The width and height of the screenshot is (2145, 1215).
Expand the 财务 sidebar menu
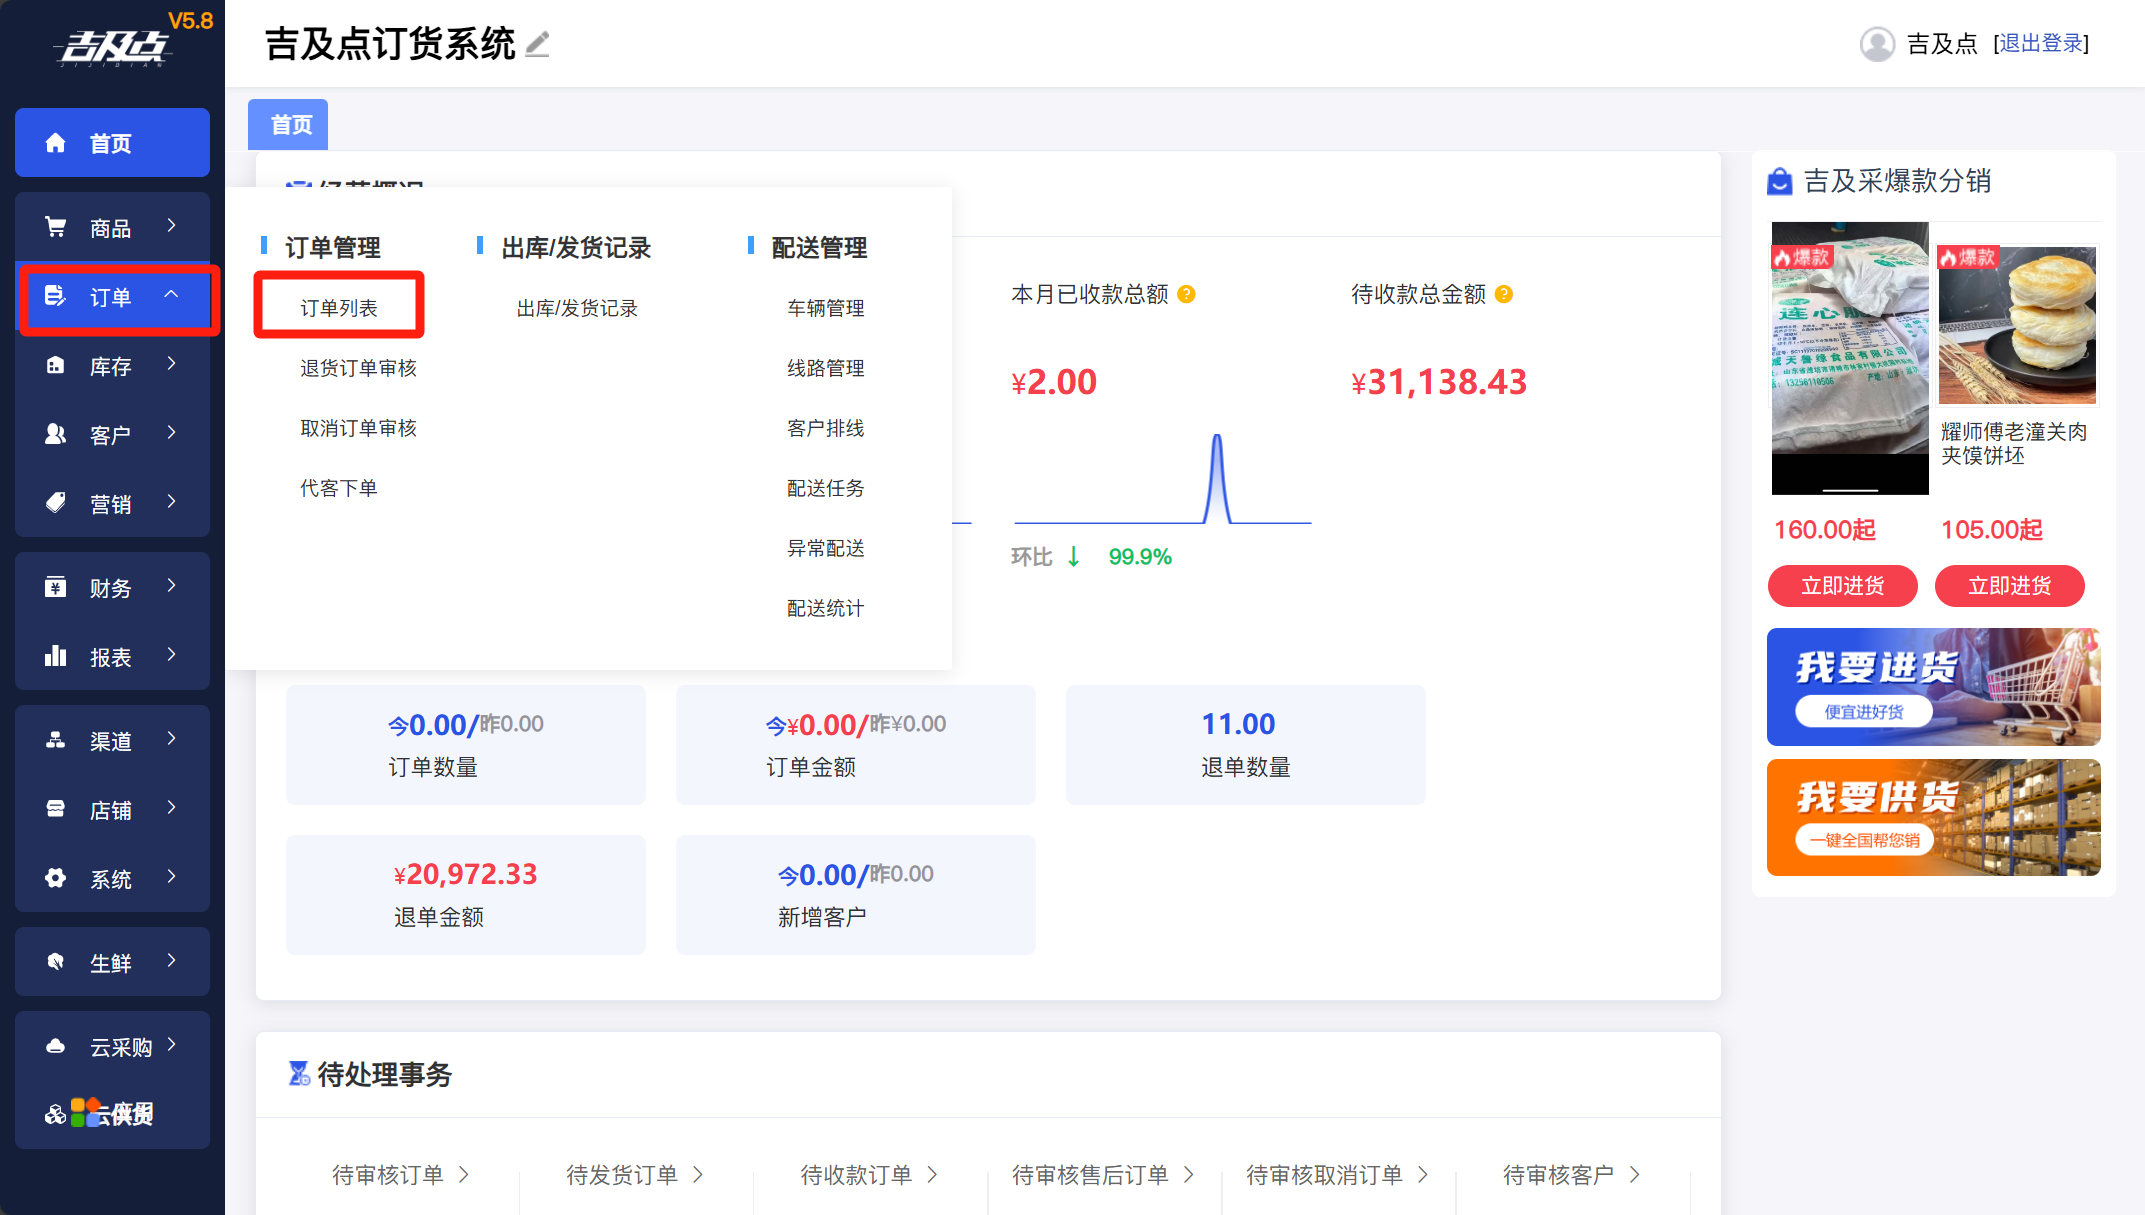(172, 586)
